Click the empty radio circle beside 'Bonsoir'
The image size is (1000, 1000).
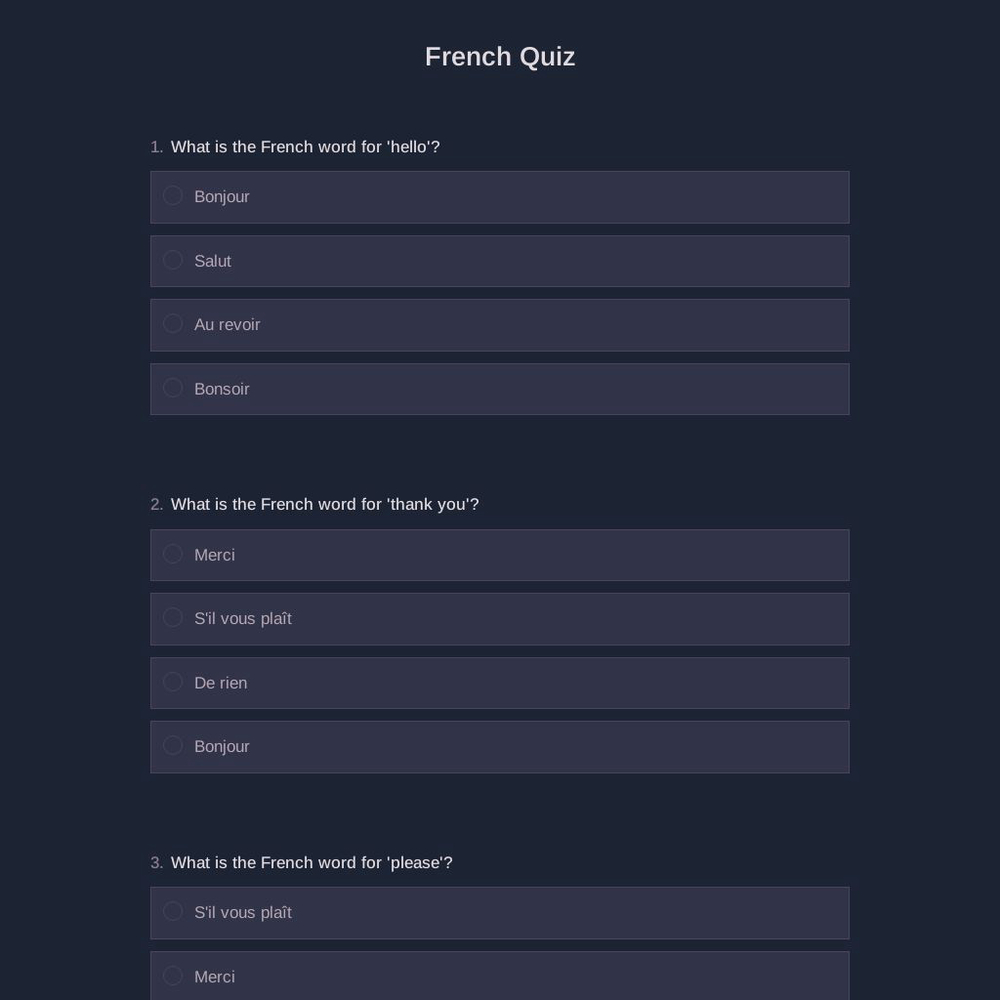pos(172,387)
